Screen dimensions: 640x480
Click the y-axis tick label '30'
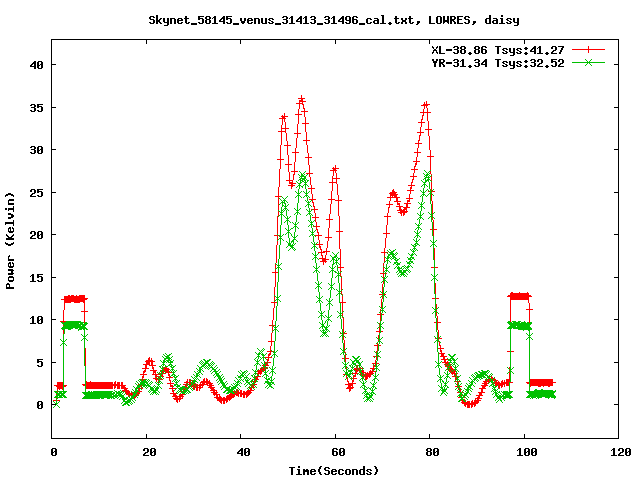pos(37,150)
